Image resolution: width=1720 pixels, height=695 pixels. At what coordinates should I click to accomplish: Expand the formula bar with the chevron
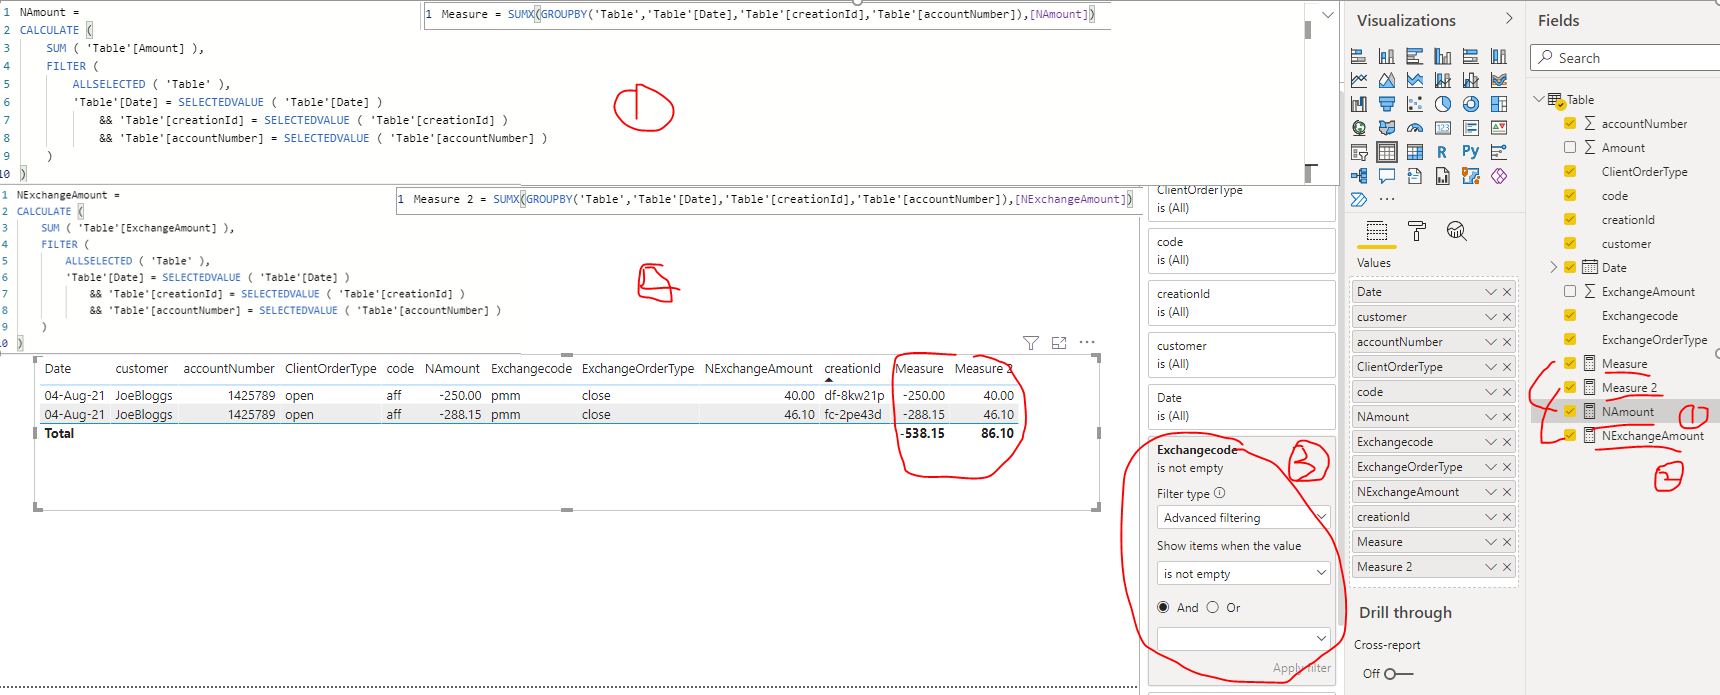coord(1327,15)
